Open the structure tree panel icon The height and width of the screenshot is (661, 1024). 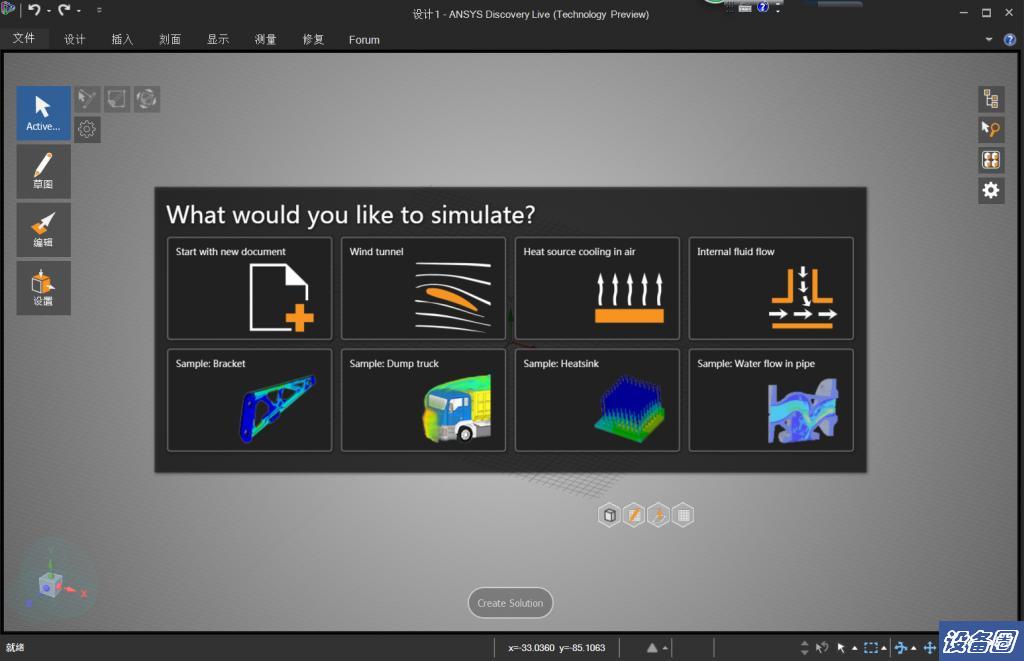(991, 99)
